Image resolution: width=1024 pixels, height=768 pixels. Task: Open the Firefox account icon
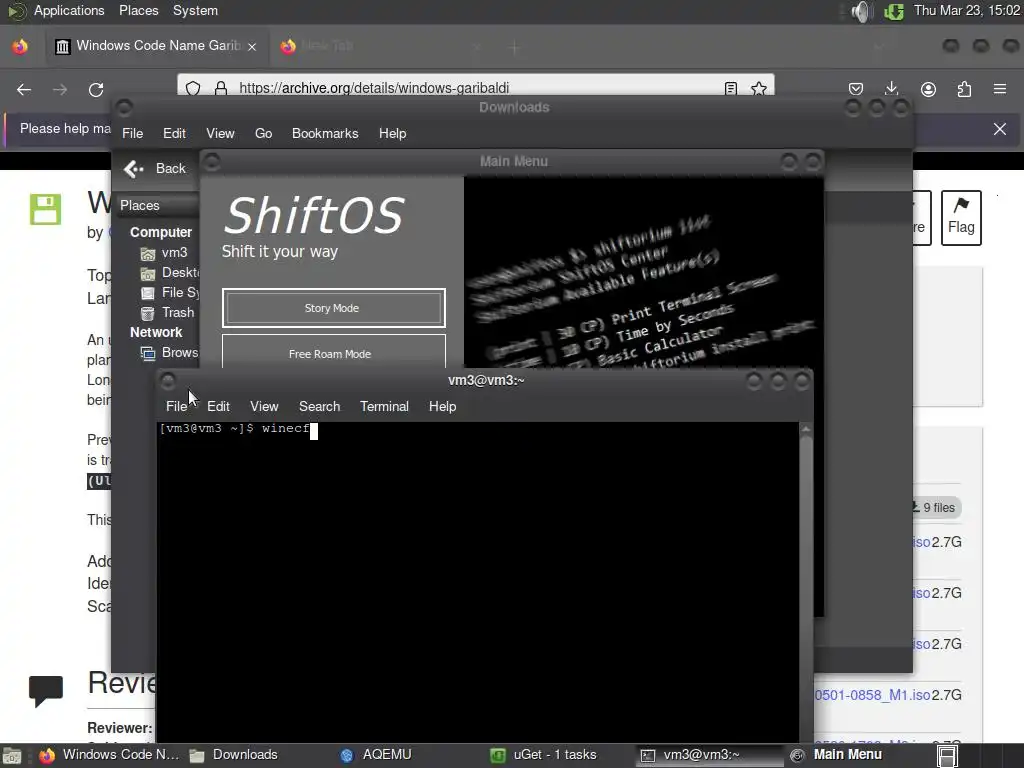point(928,89)
